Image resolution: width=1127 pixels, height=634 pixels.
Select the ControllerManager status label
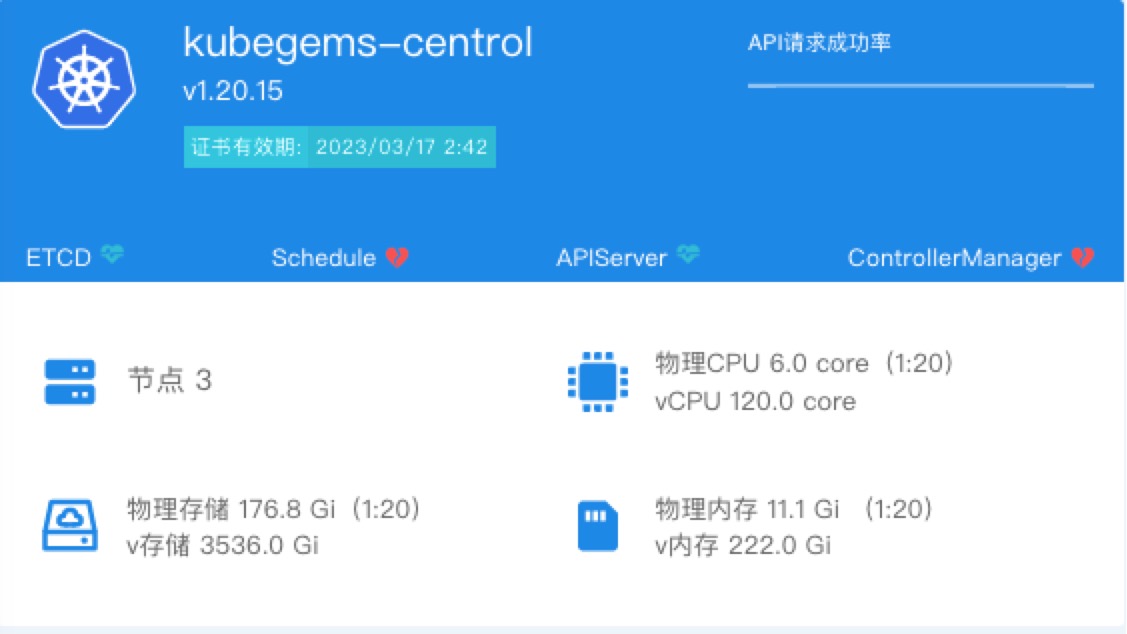coord(954,257)
